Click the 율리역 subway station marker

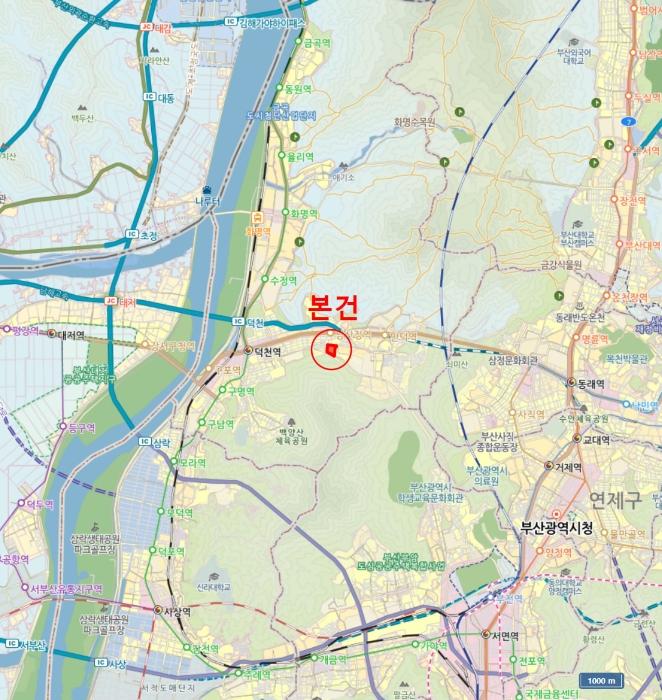282,155
